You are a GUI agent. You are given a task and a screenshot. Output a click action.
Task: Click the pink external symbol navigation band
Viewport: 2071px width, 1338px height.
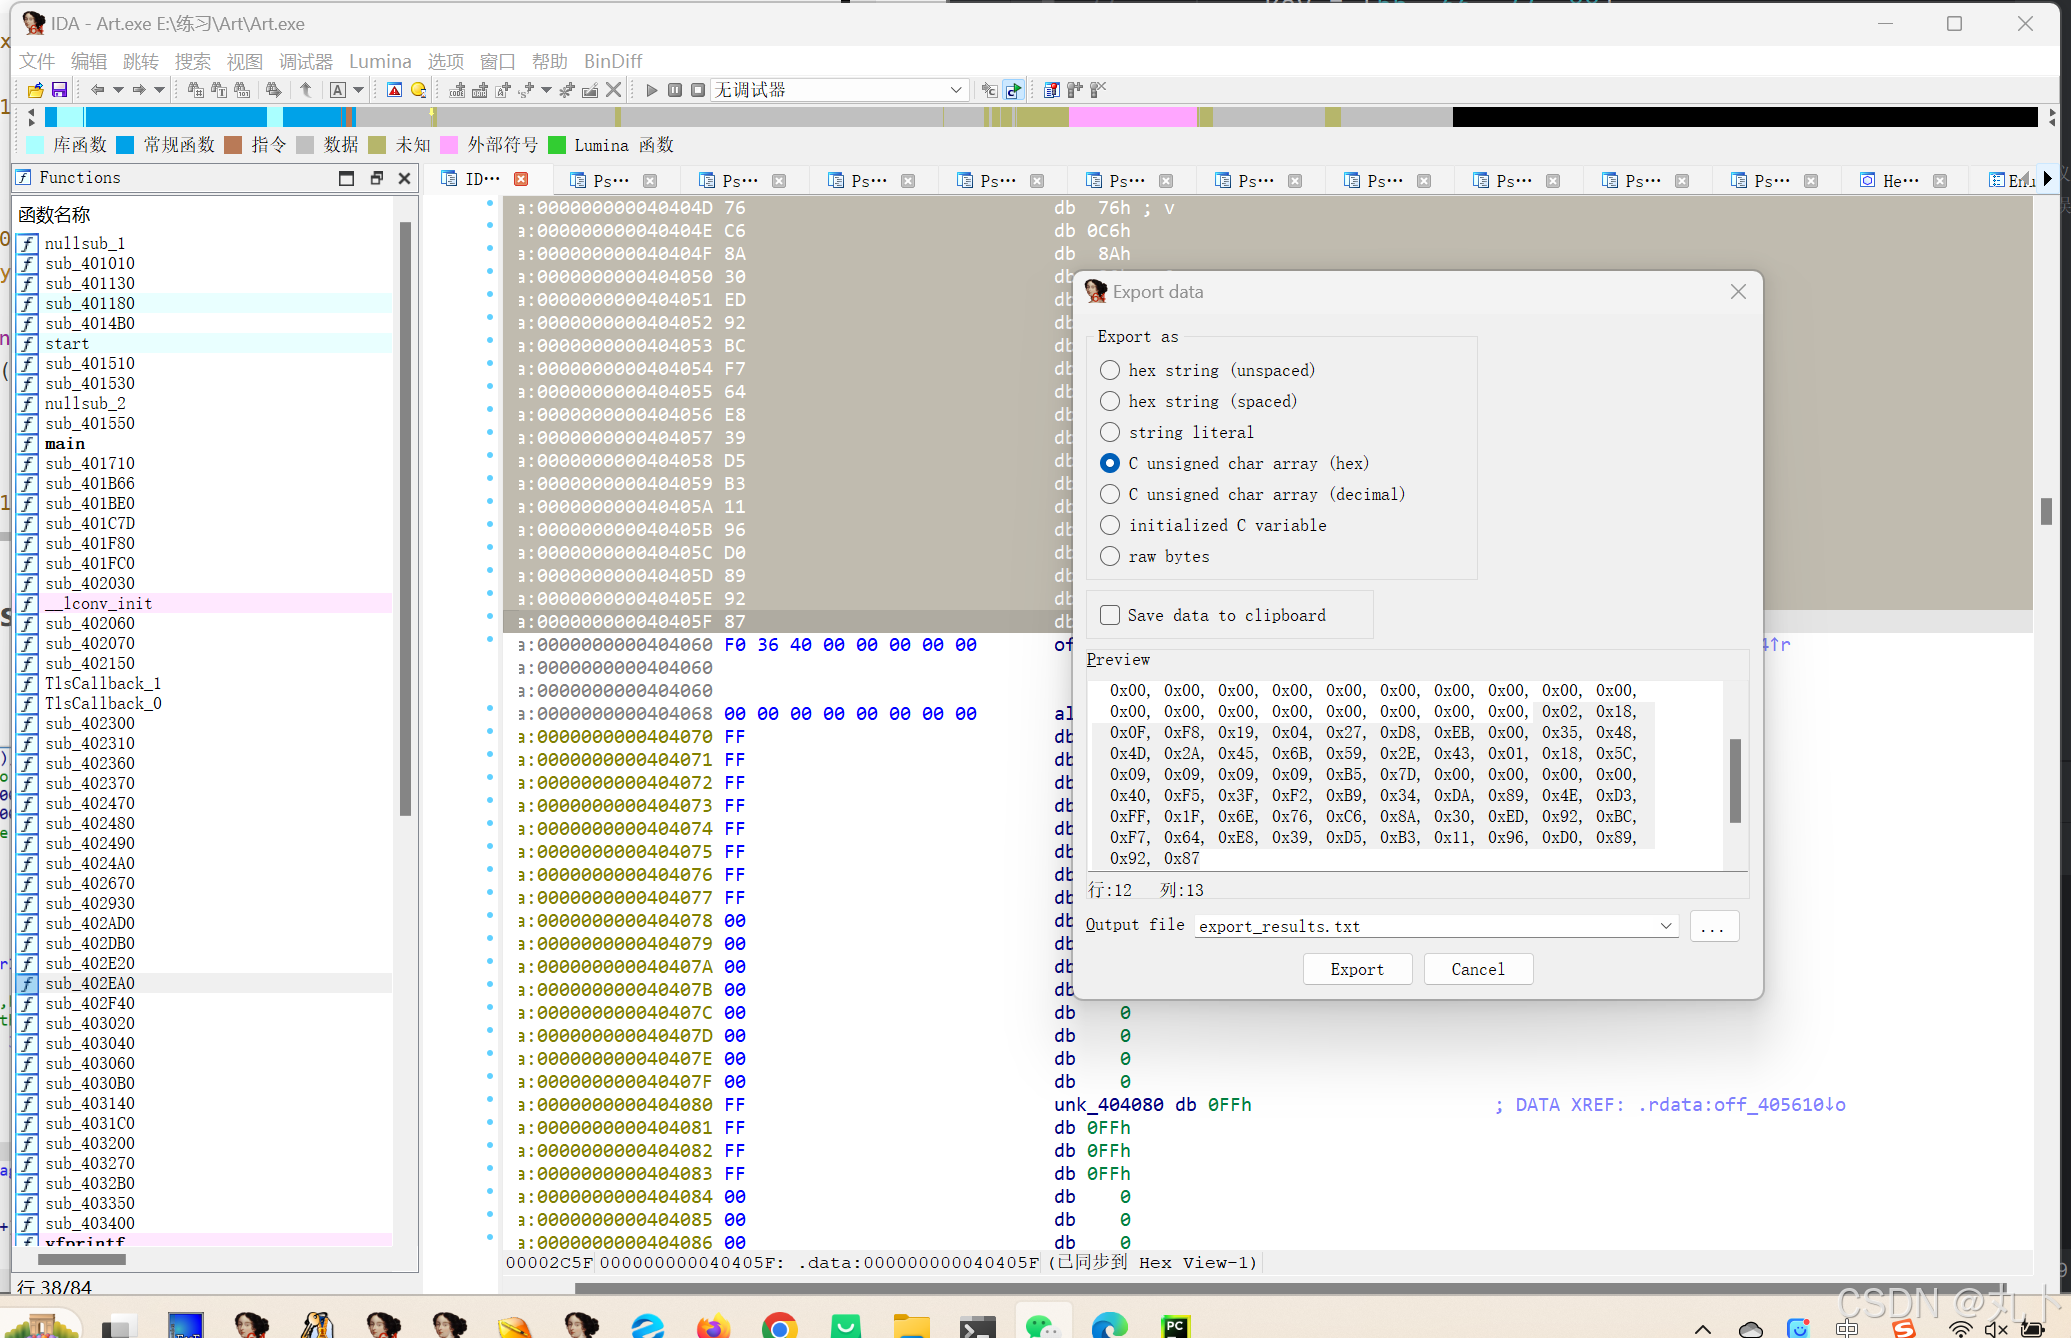point(1132,117)
